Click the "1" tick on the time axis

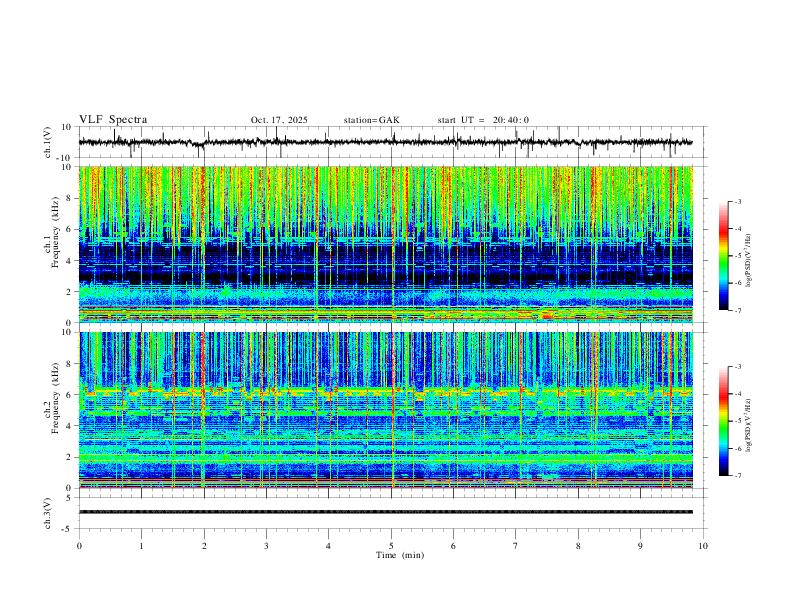141,546
